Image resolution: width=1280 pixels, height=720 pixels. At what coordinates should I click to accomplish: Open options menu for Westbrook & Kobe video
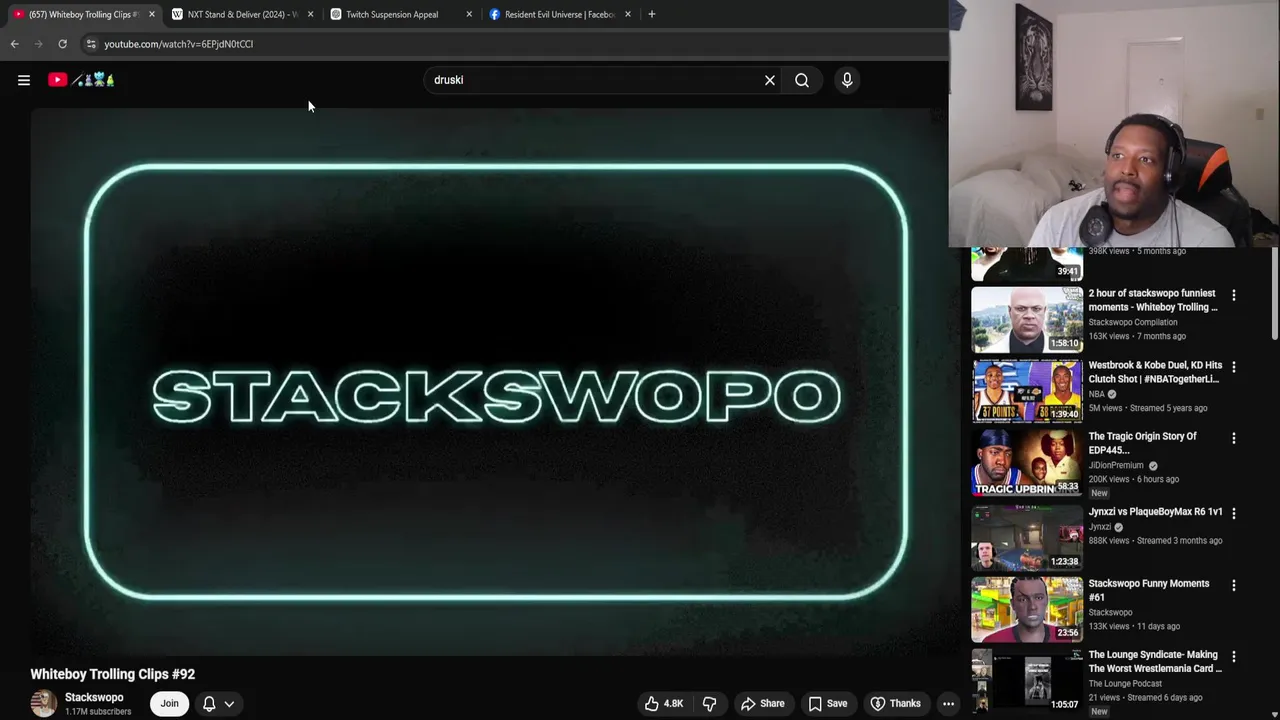tap(1234, 367)
